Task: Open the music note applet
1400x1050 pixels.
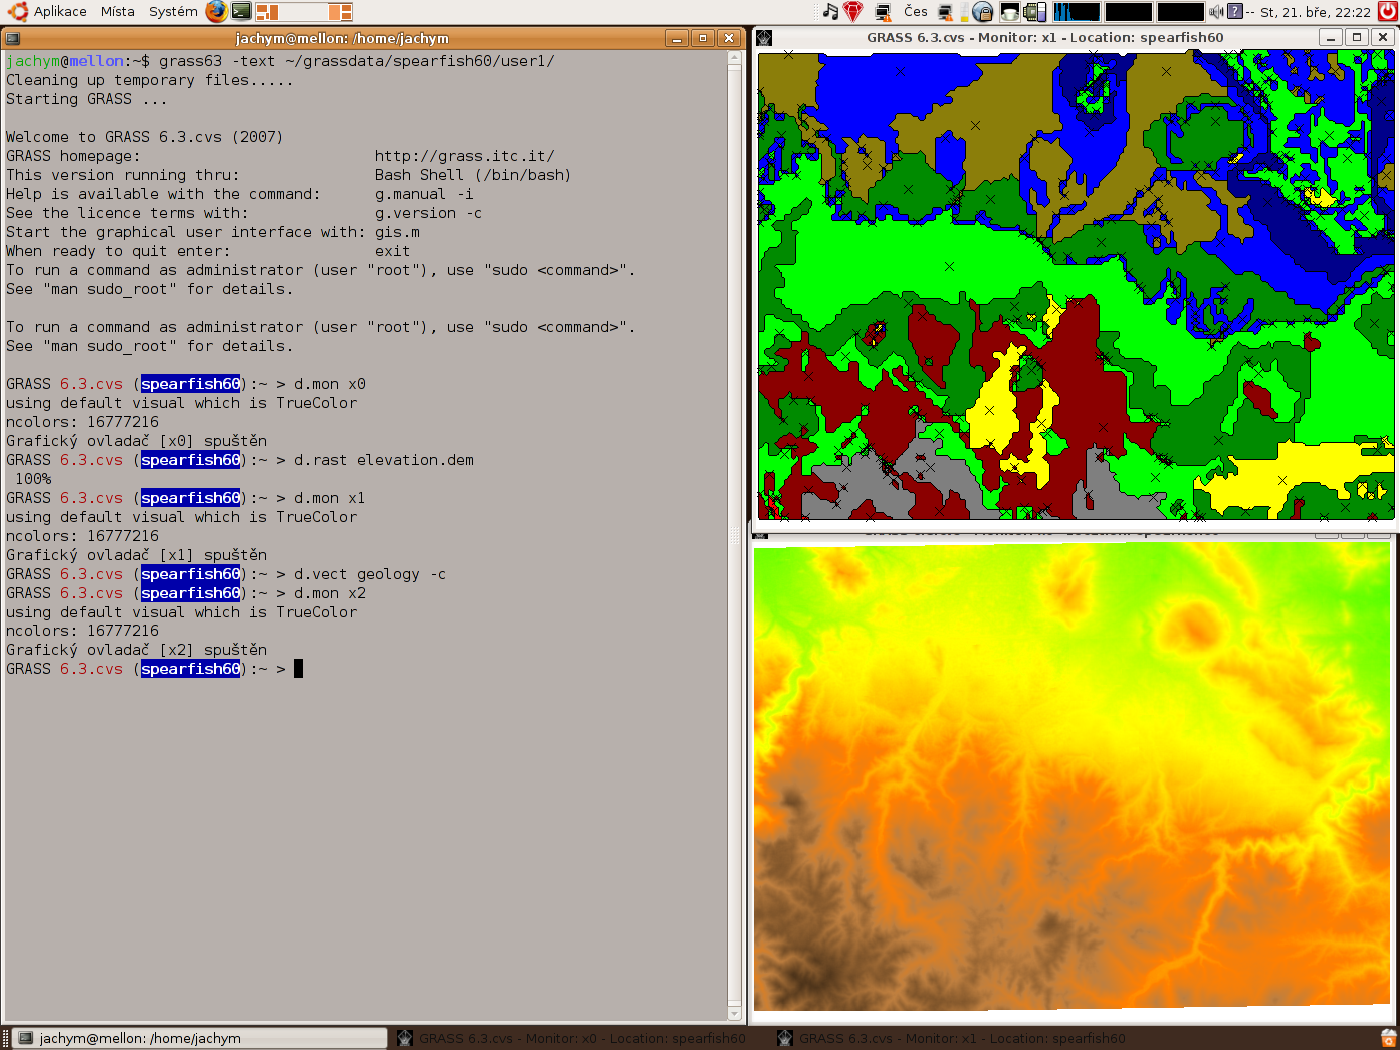Action: click(830, 12)
